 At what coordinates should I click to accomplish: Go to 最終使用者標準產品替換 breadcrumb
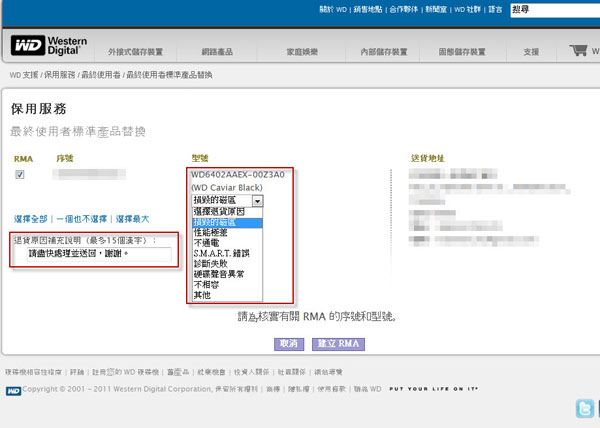pyautogui.click(x=170, y=75)
